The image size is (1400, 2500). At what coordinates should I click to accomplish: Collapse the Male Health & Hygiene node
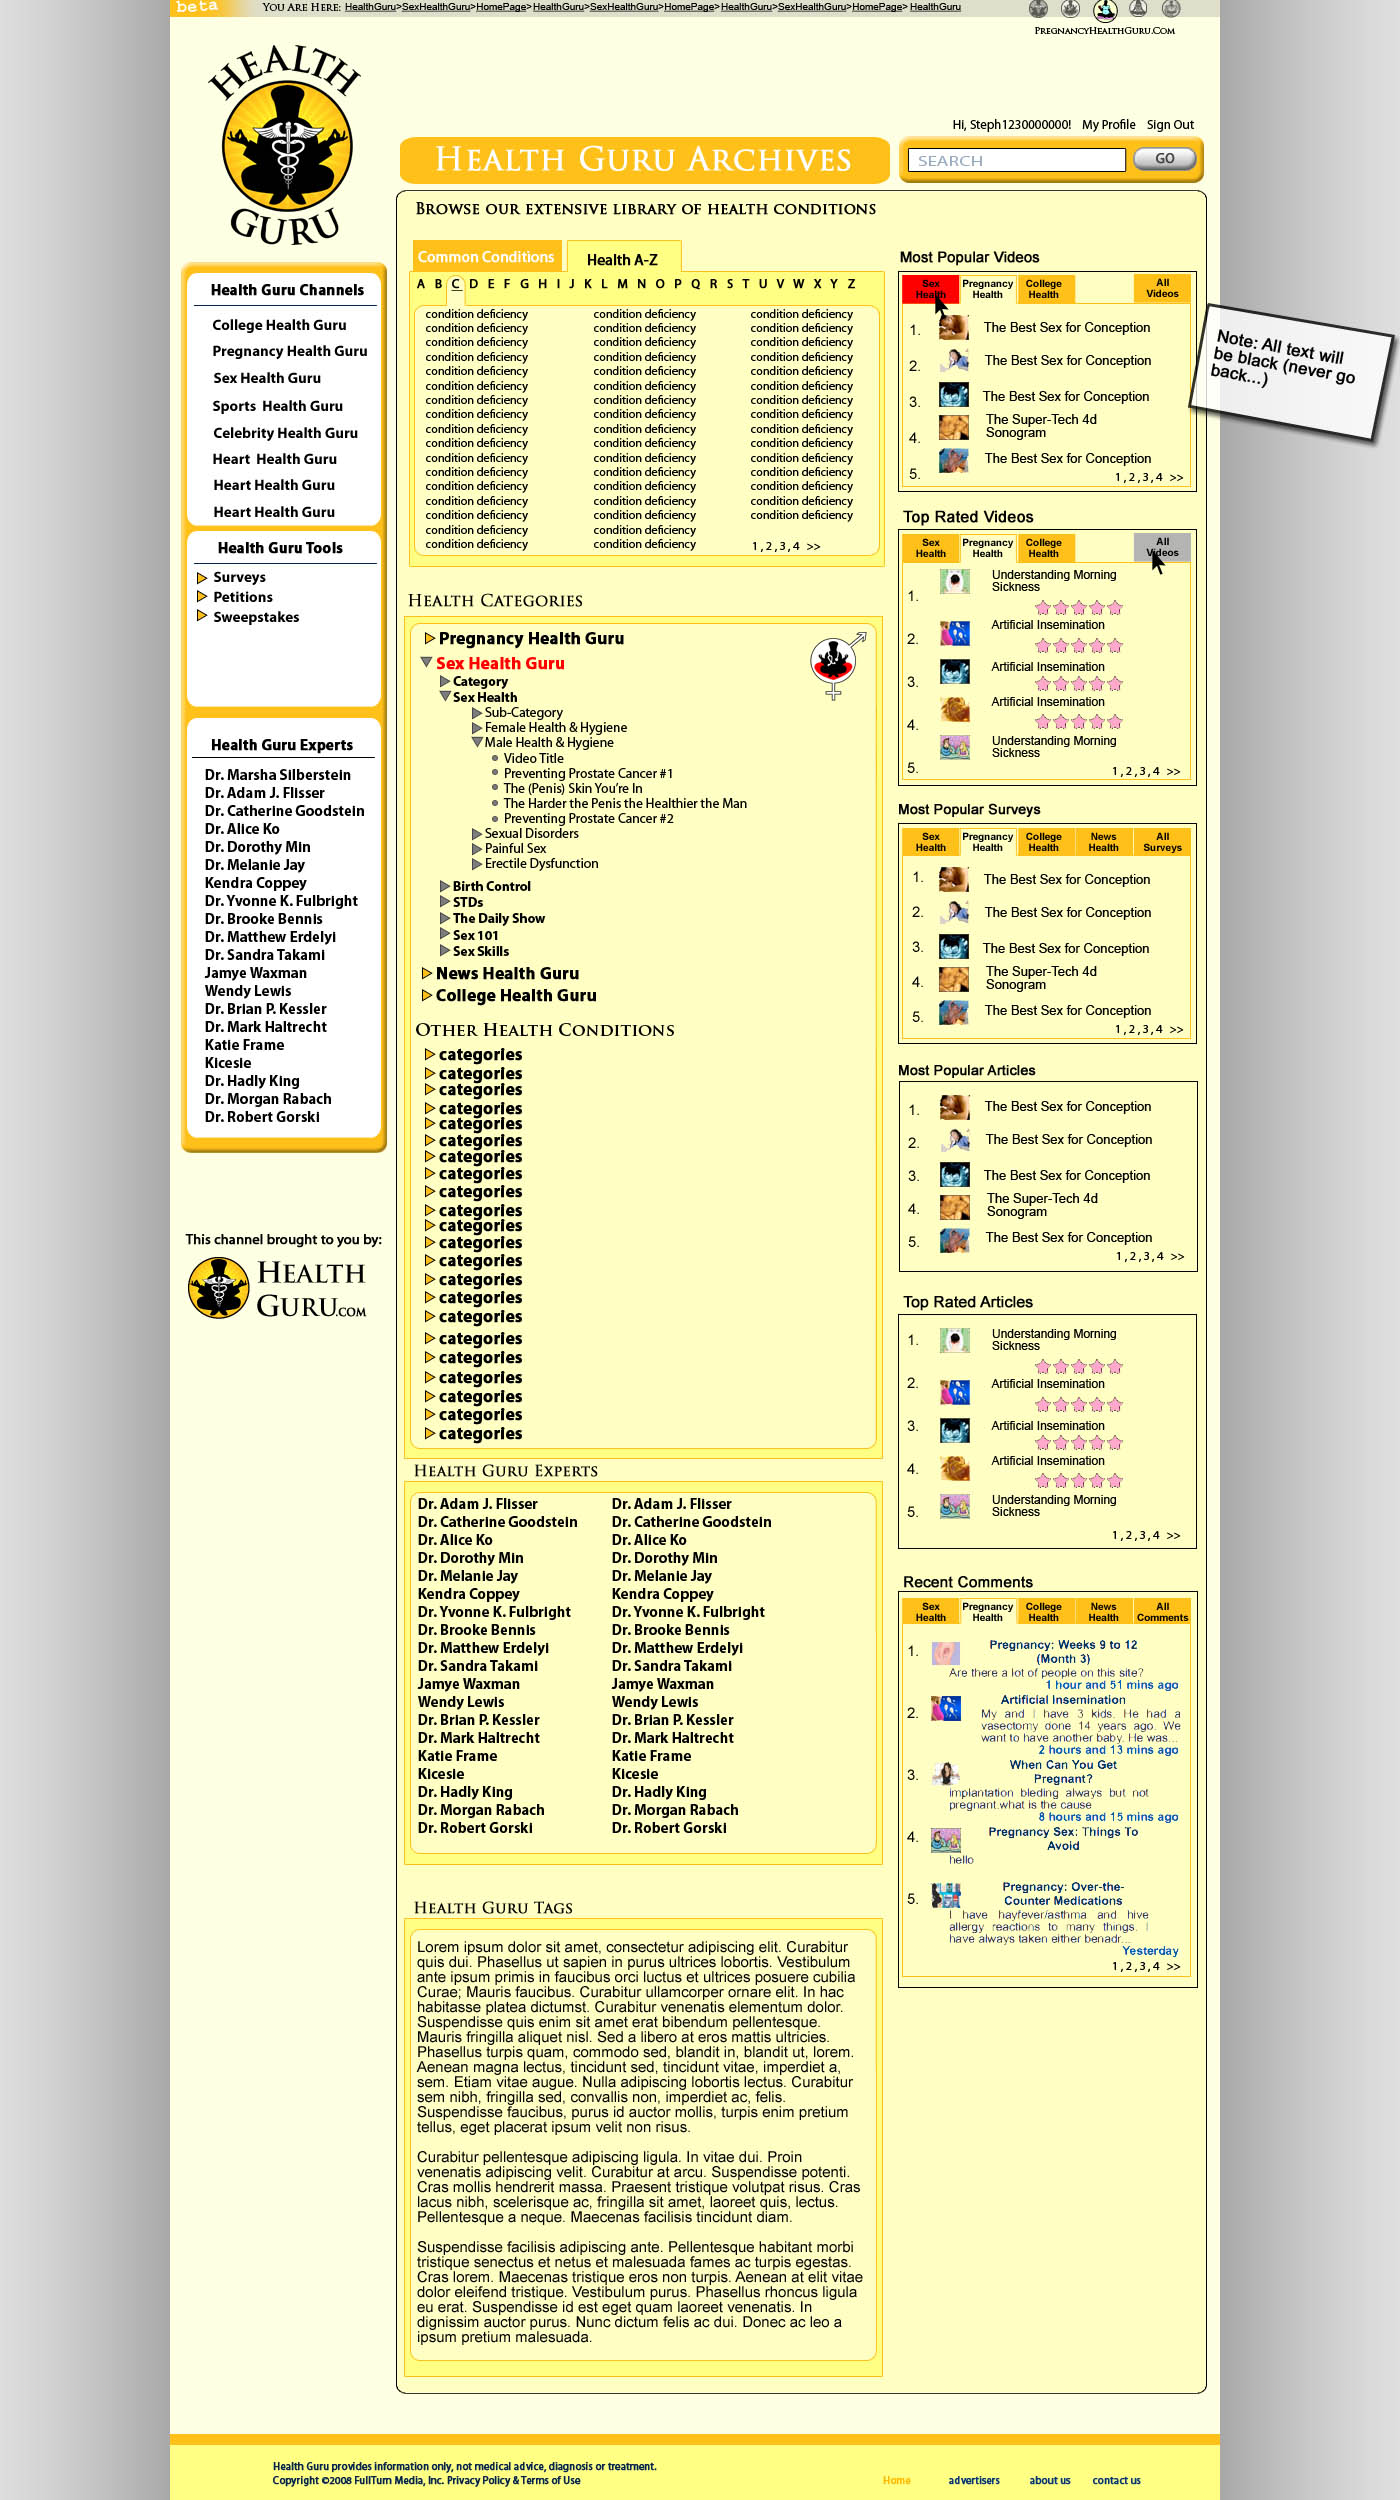(x=477, y=742)
